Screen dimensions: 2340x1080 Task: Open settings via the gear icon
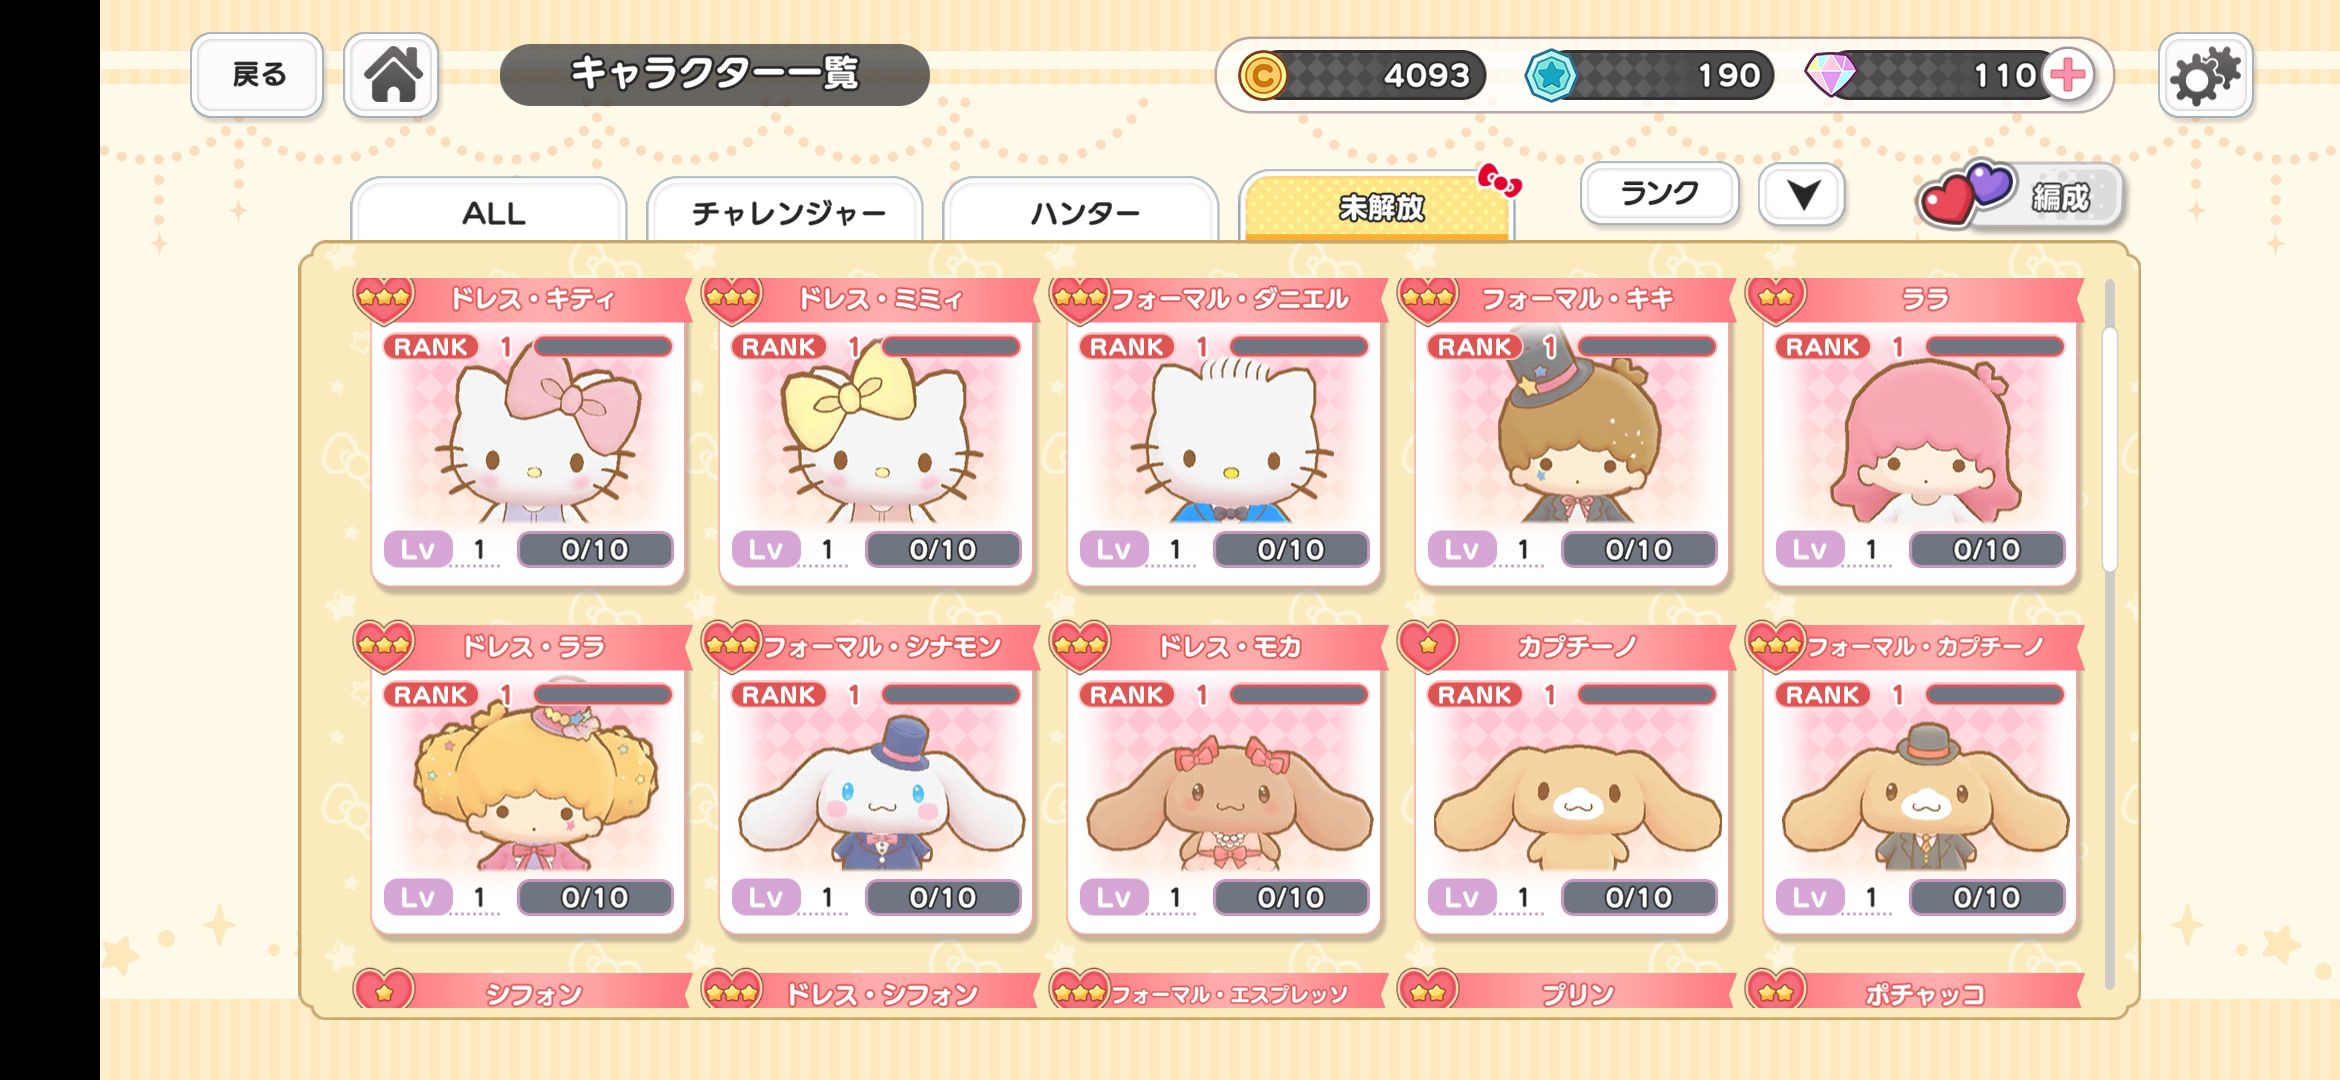(x=2205, y=75)
